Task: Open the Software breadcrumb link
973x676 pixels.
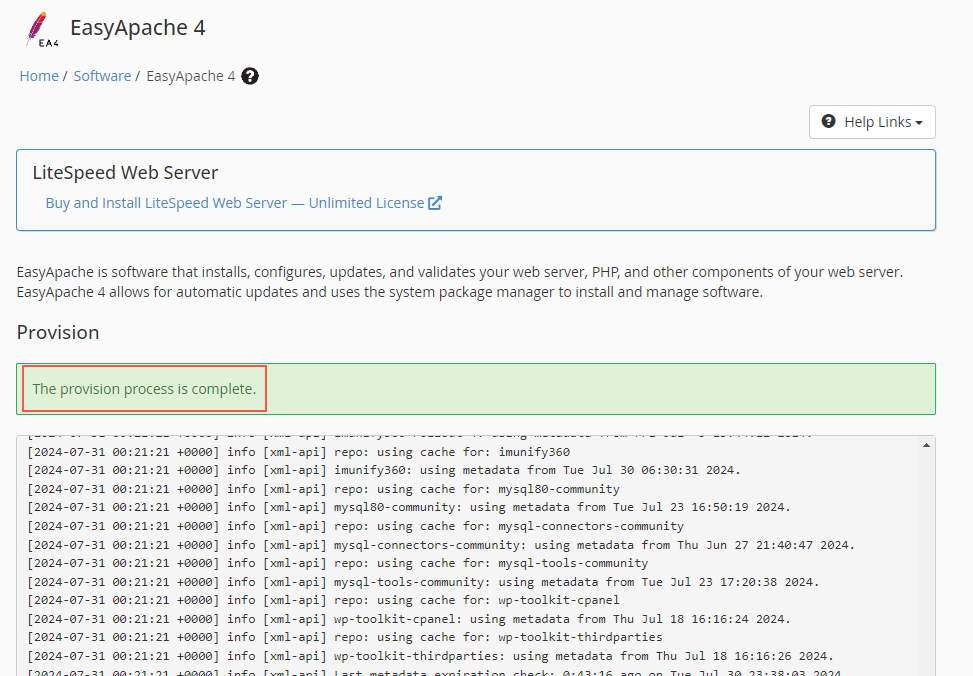Action: pyautogui.click(x=102, y=76)
